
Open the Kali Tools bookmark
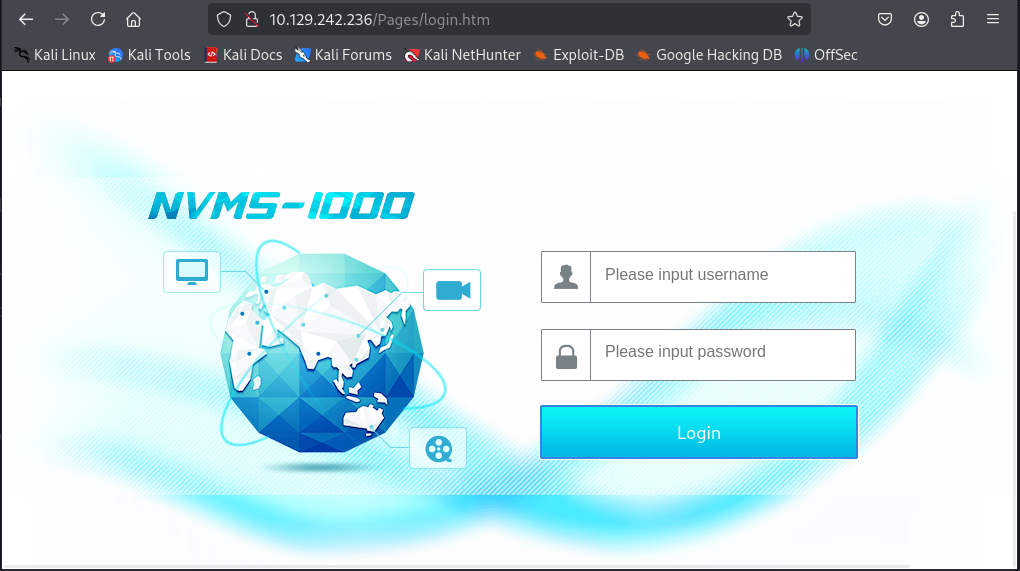[150, 55]
